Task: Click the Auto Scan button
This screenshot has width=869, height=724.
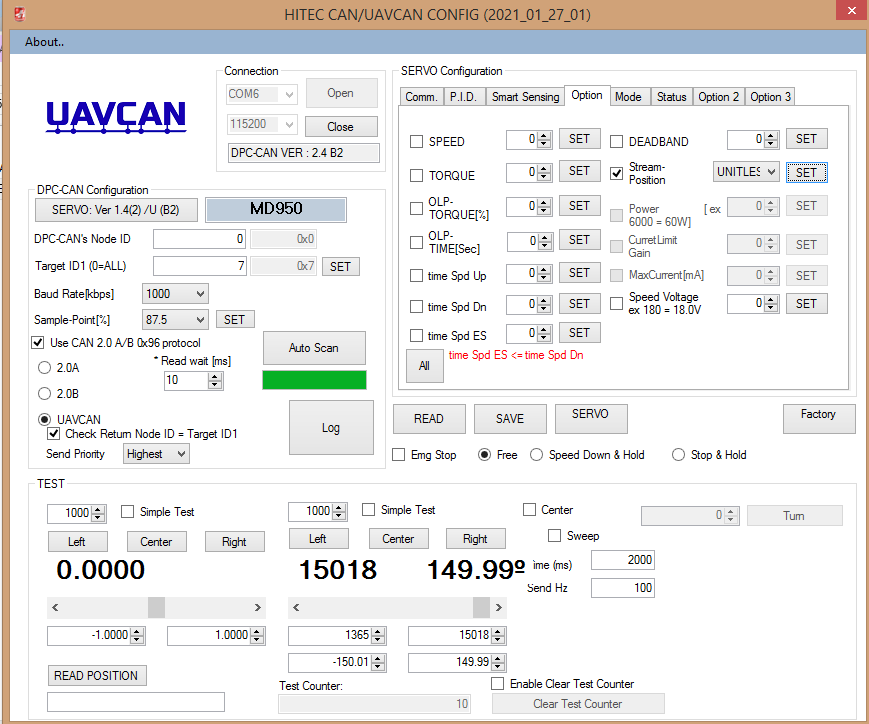Action: 314,348
